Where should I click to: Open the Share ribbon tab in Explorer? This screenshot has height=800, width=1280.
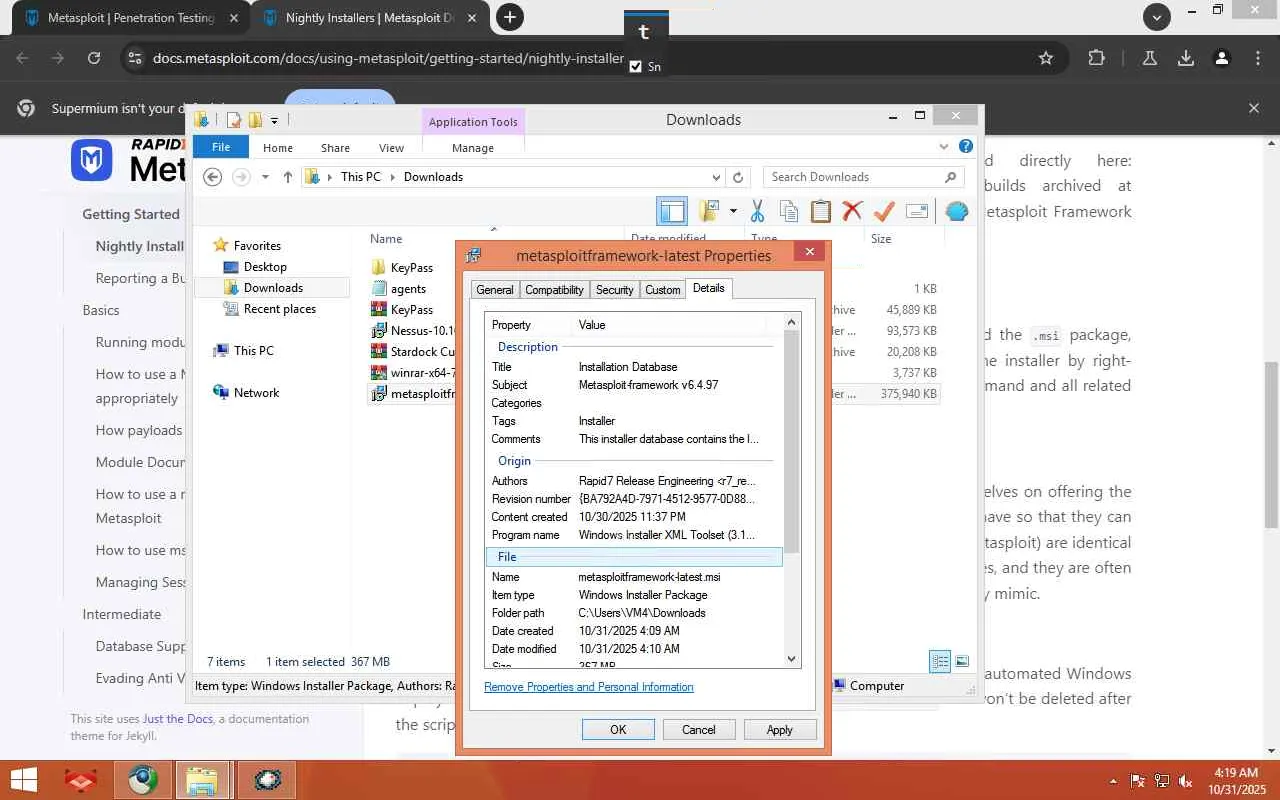coord(335,148)
